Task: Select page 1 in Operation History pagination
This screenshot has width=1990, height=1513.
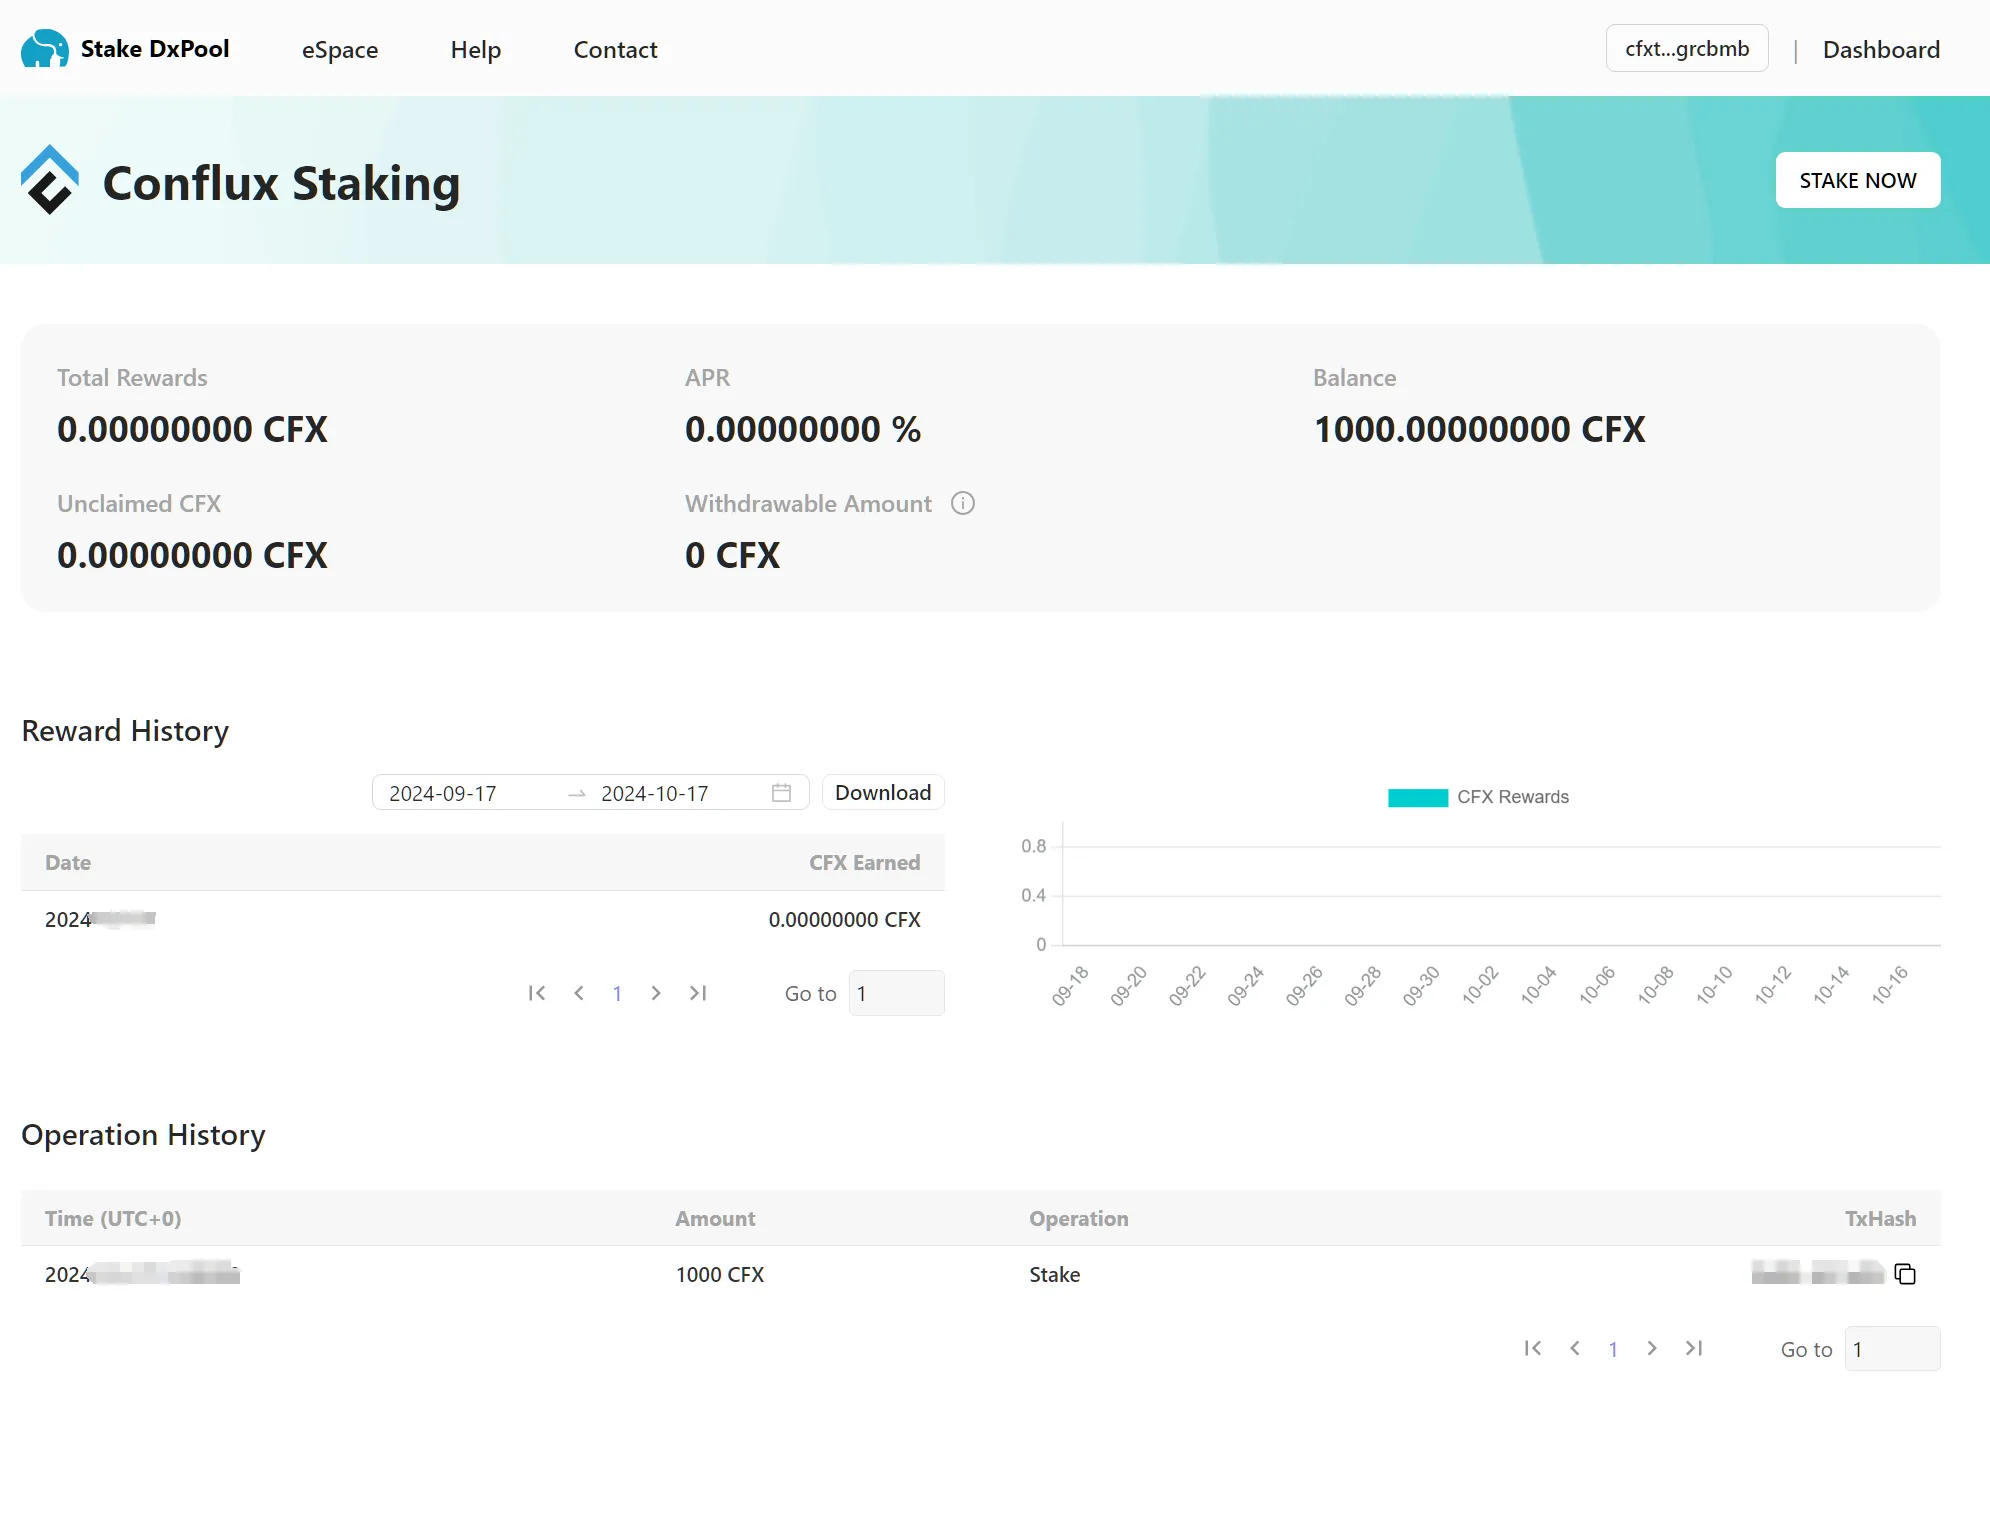Action: [1613, 1348]
